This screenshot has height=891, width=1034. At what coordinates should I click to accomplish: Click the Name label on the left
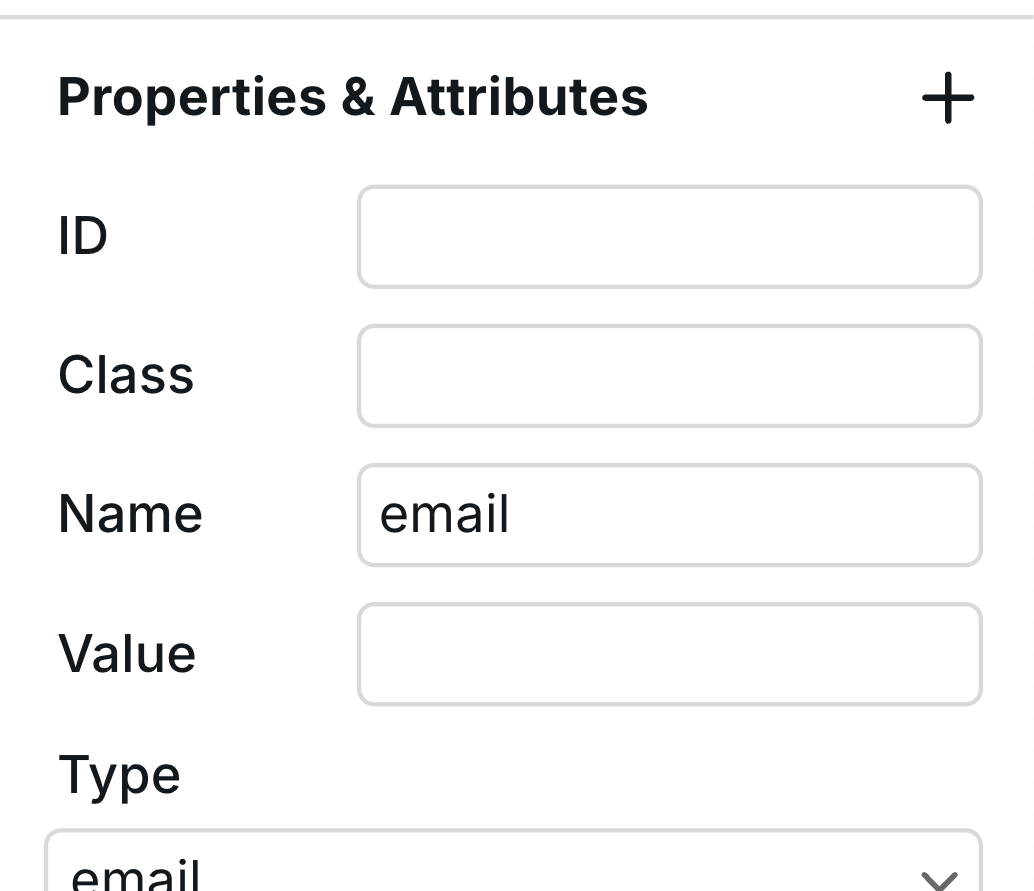coord(129,514)
